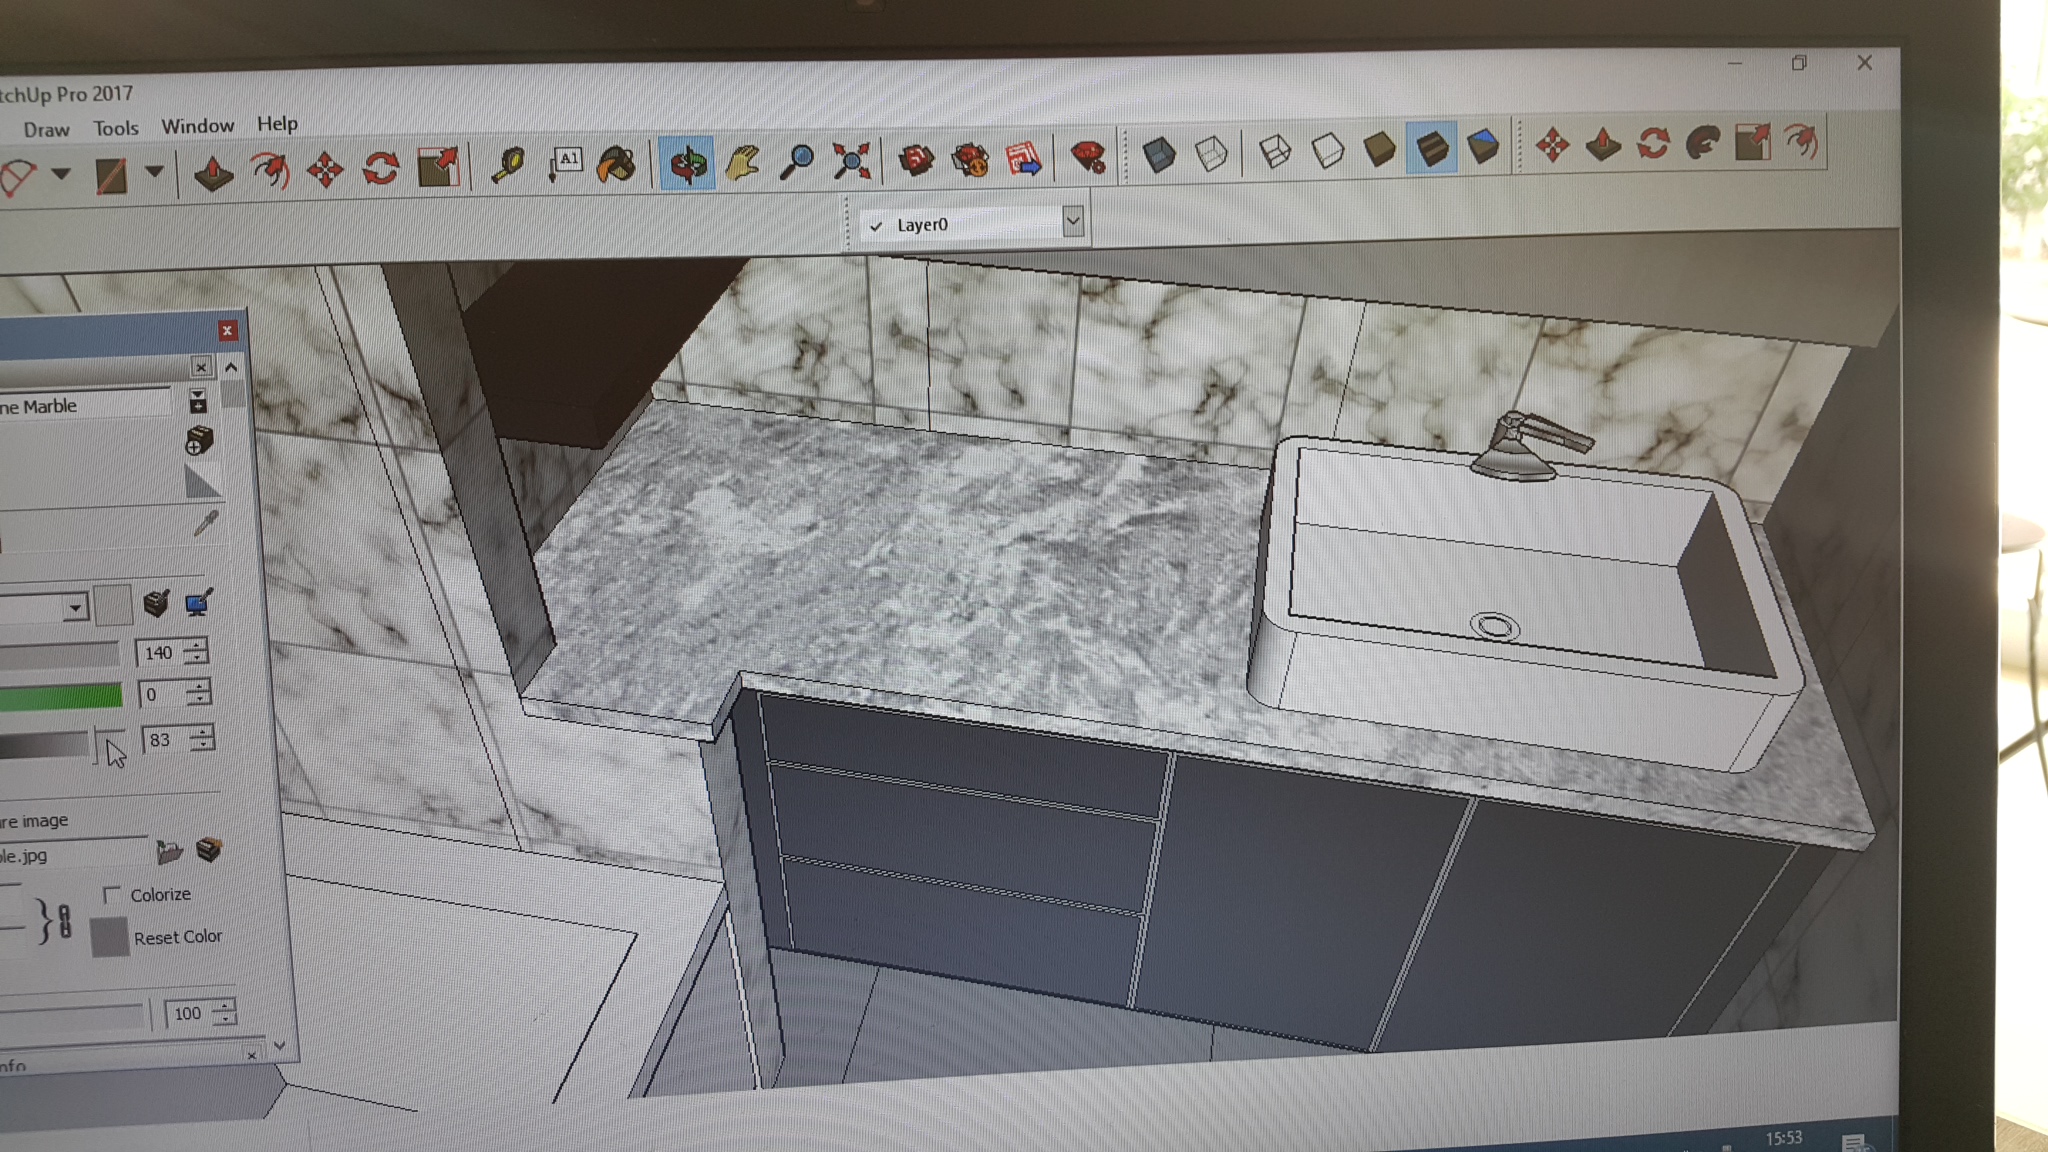Open the Tools menu

click(x=116, y=128)
